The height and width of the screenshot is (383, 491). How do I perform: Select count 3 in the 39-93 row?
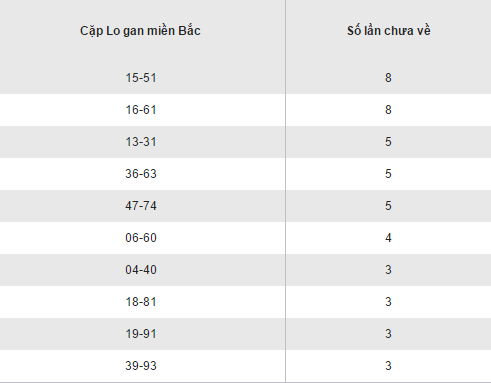pos(388,366)
